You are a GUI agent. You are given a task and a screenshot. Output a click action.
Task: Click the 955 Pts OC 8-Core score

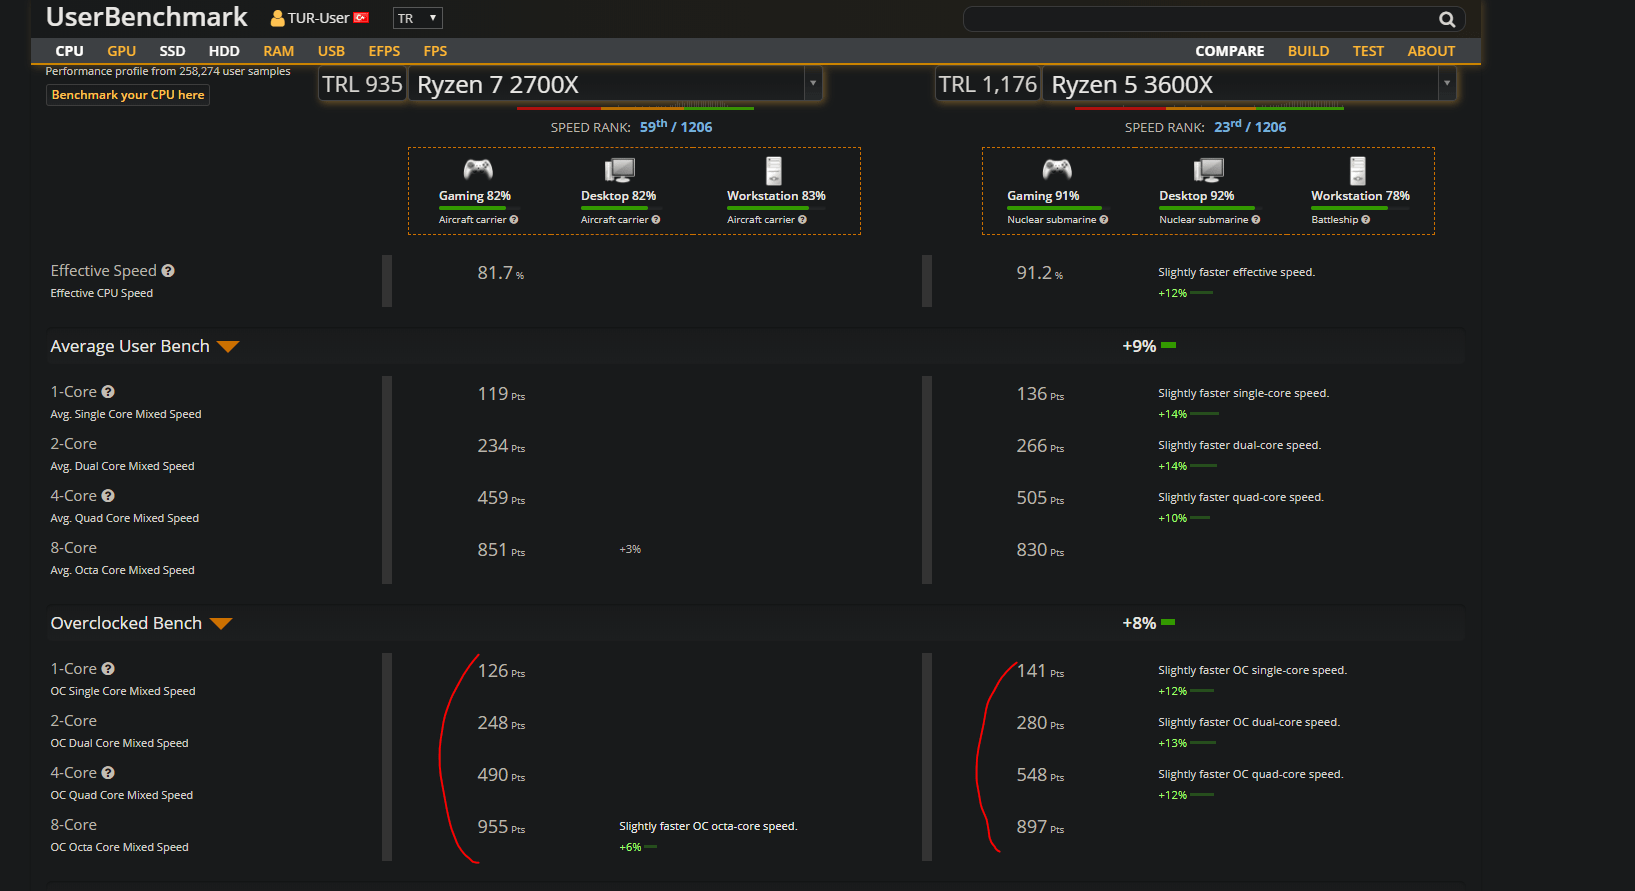click(501, 827)
